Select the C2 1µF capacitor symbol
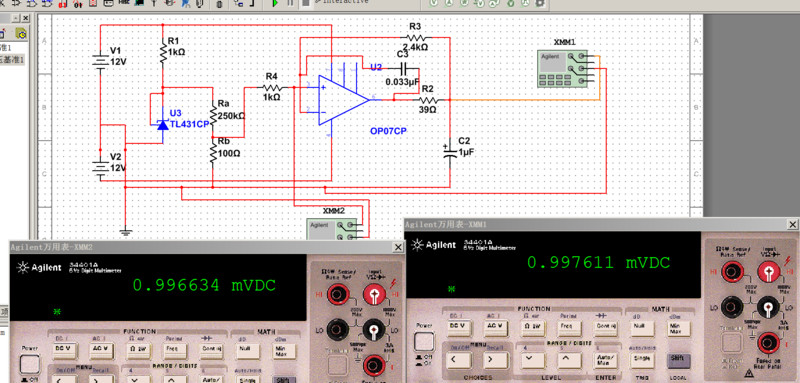The width and height of the screenshot is (800, 383). pos(450,152)
